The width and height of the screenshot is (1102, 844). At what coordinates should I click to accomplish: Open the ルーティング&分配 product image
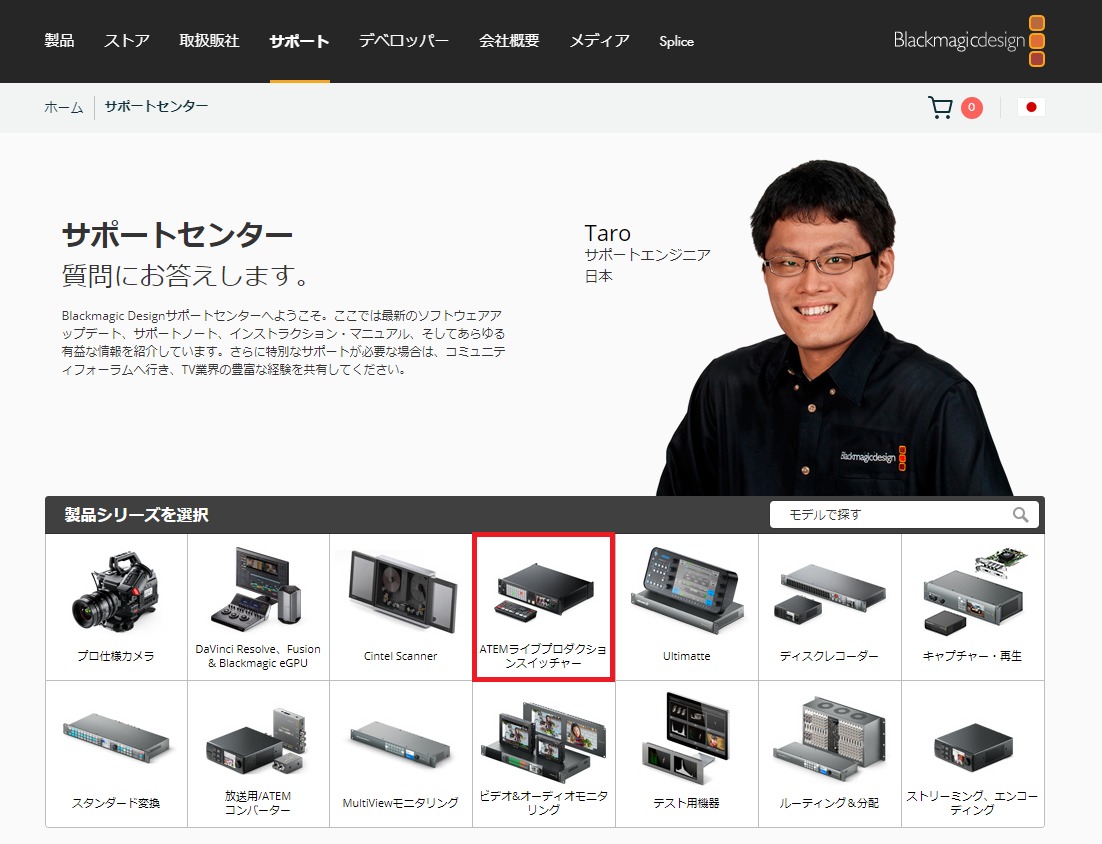tap(829, 739)
